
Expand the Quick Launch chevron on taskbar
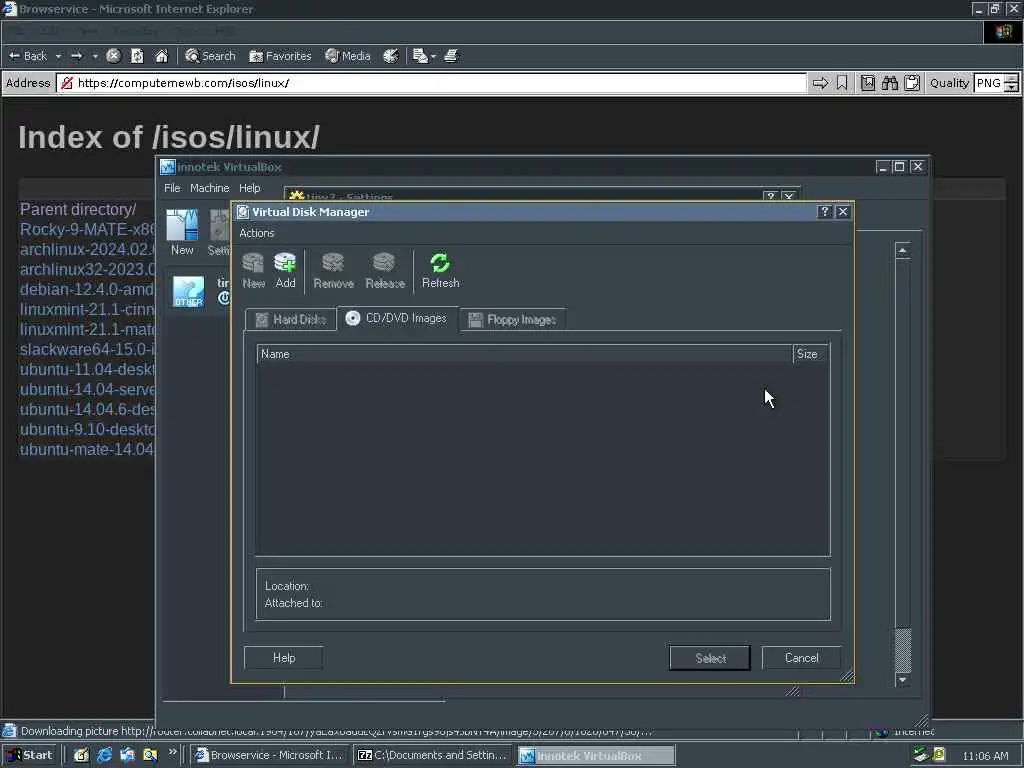click(172, 752)
